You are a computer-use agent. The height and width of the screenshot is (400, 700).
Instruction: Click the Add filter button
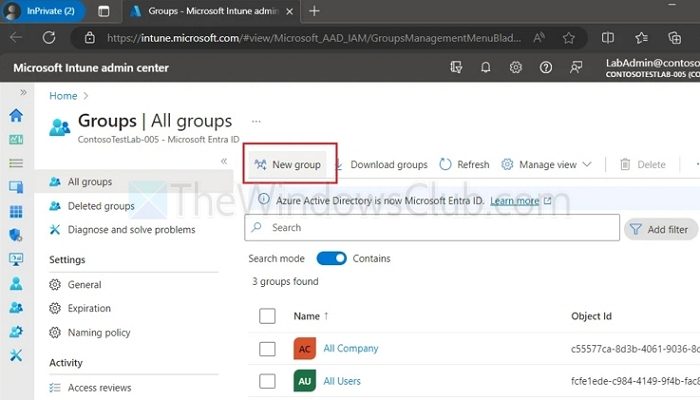click(660, 229)
